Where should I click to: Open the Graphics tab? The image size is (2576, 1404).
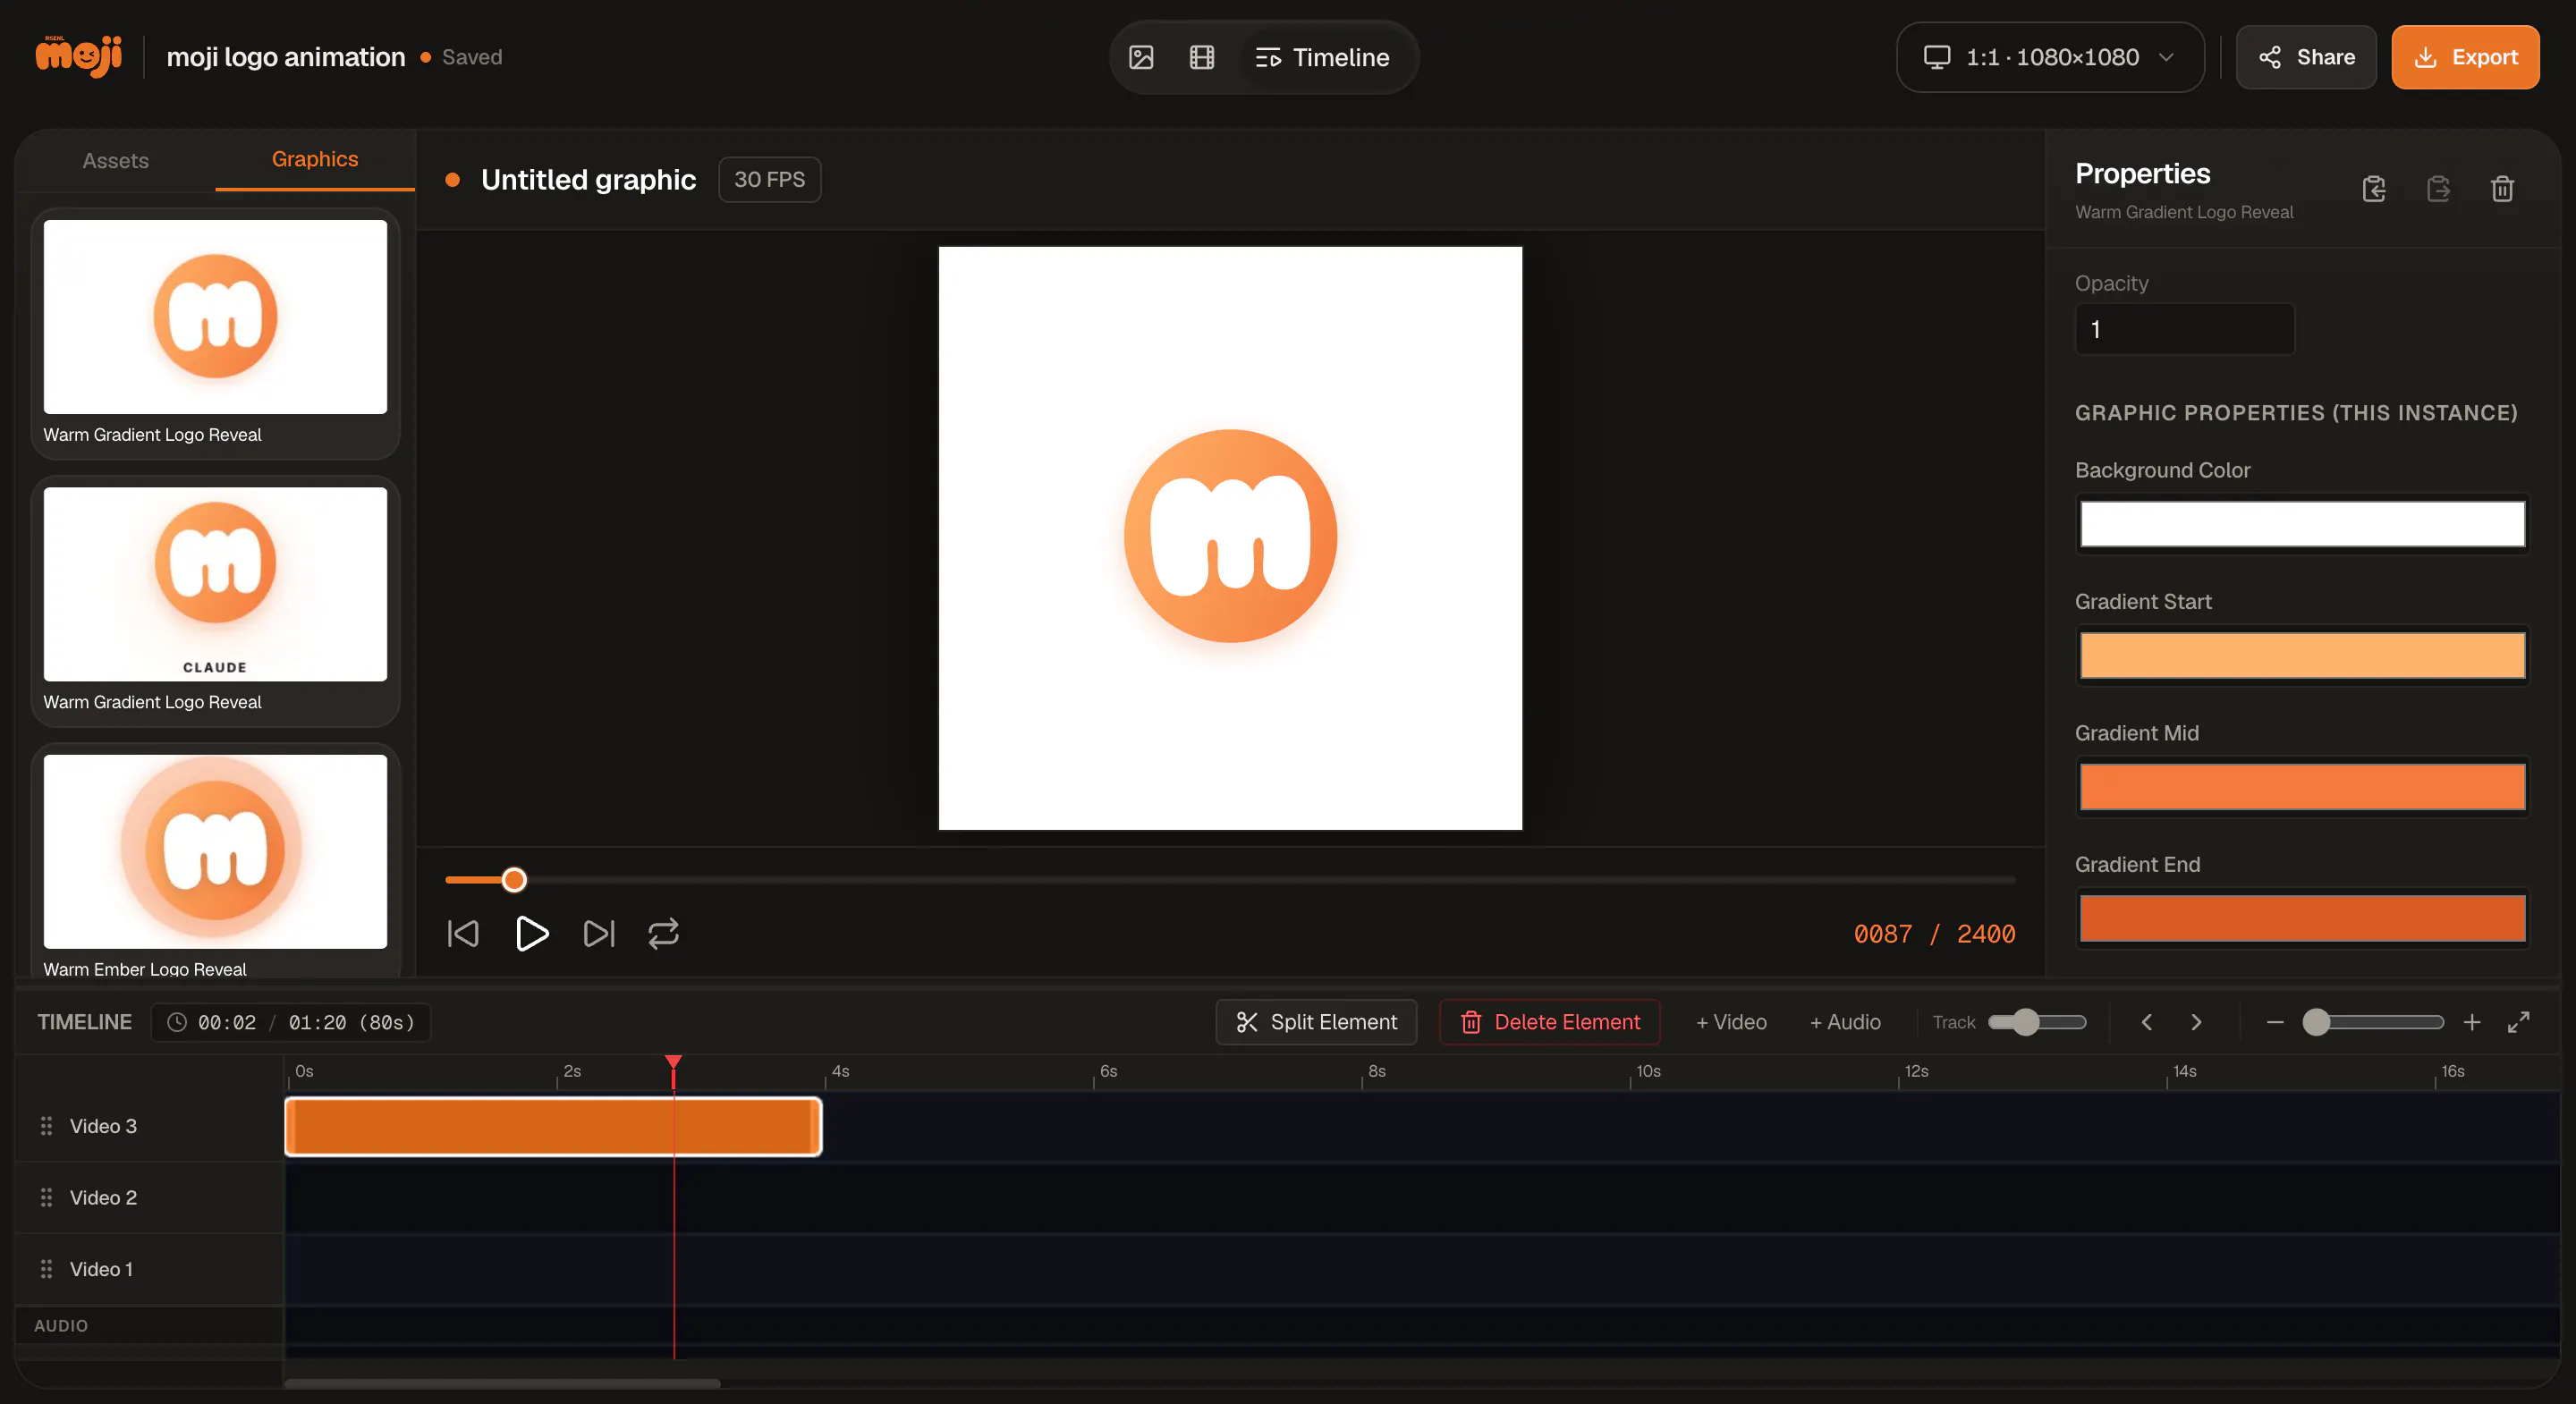(x=315, y=159)
